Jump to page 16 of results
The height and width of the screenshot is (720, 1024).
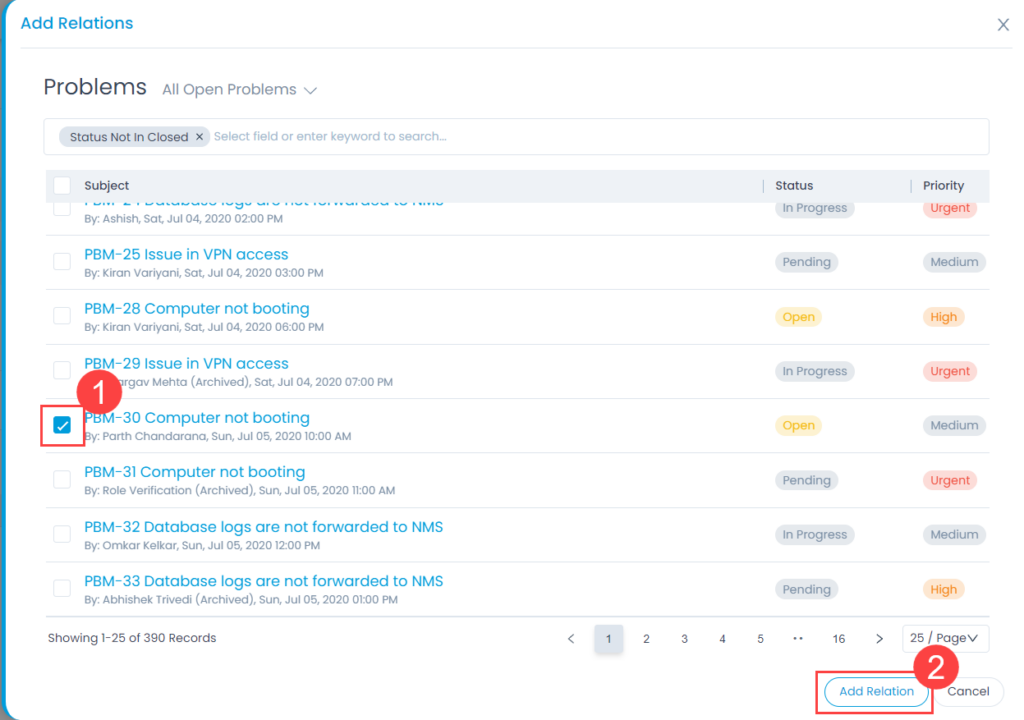pyautogui.click(x=839, y=639)
